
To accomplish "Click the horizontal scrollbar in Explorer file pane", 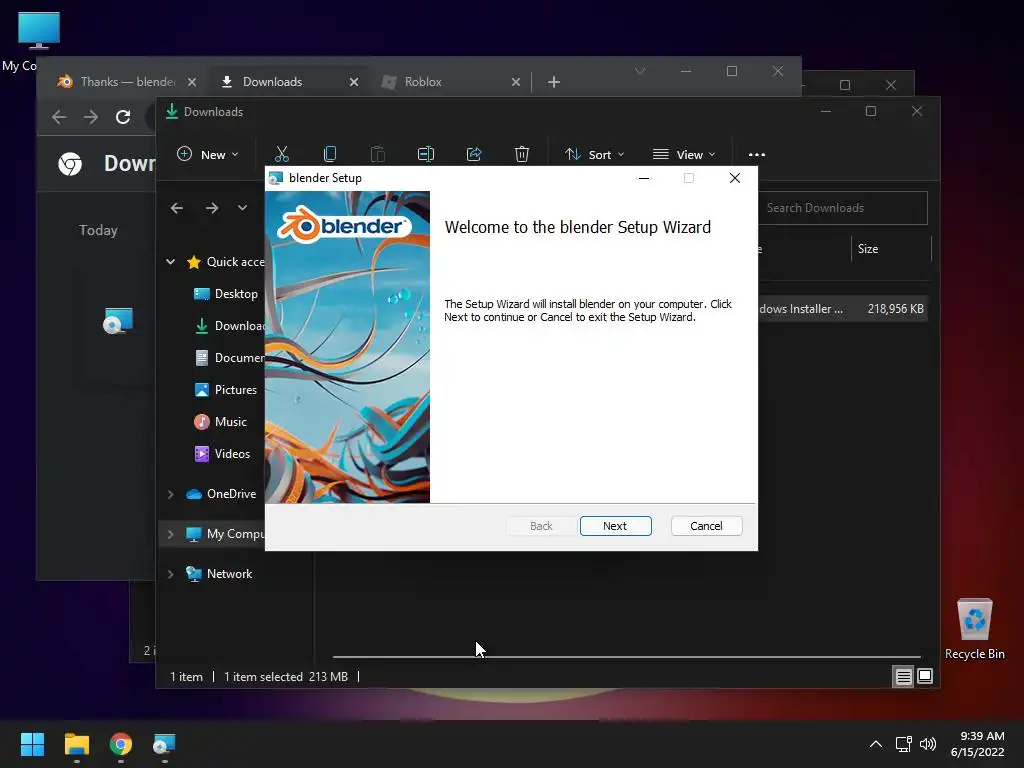I will coord(626,656).
